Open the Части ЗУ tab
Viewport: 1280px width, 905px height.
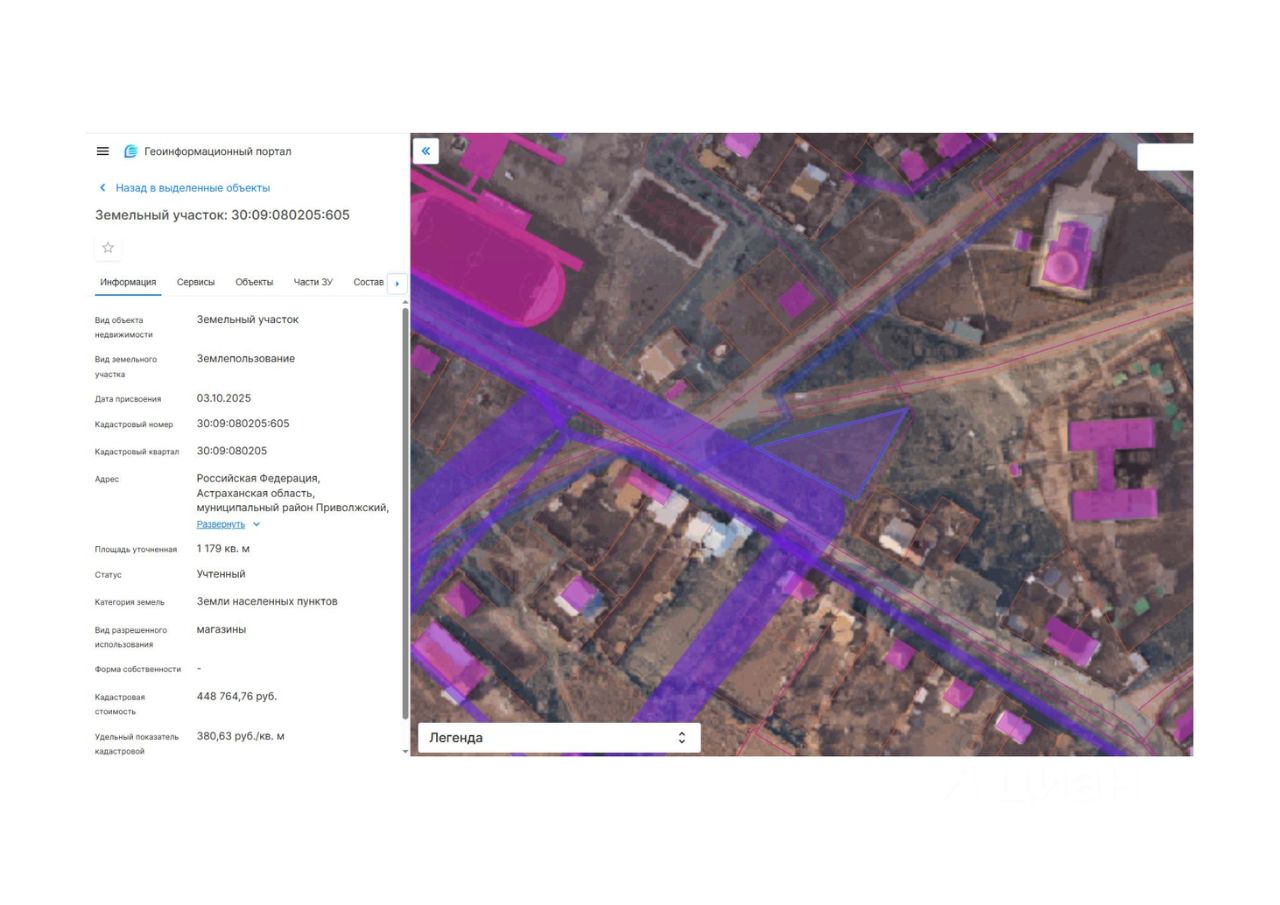click(x=313, y=282)
